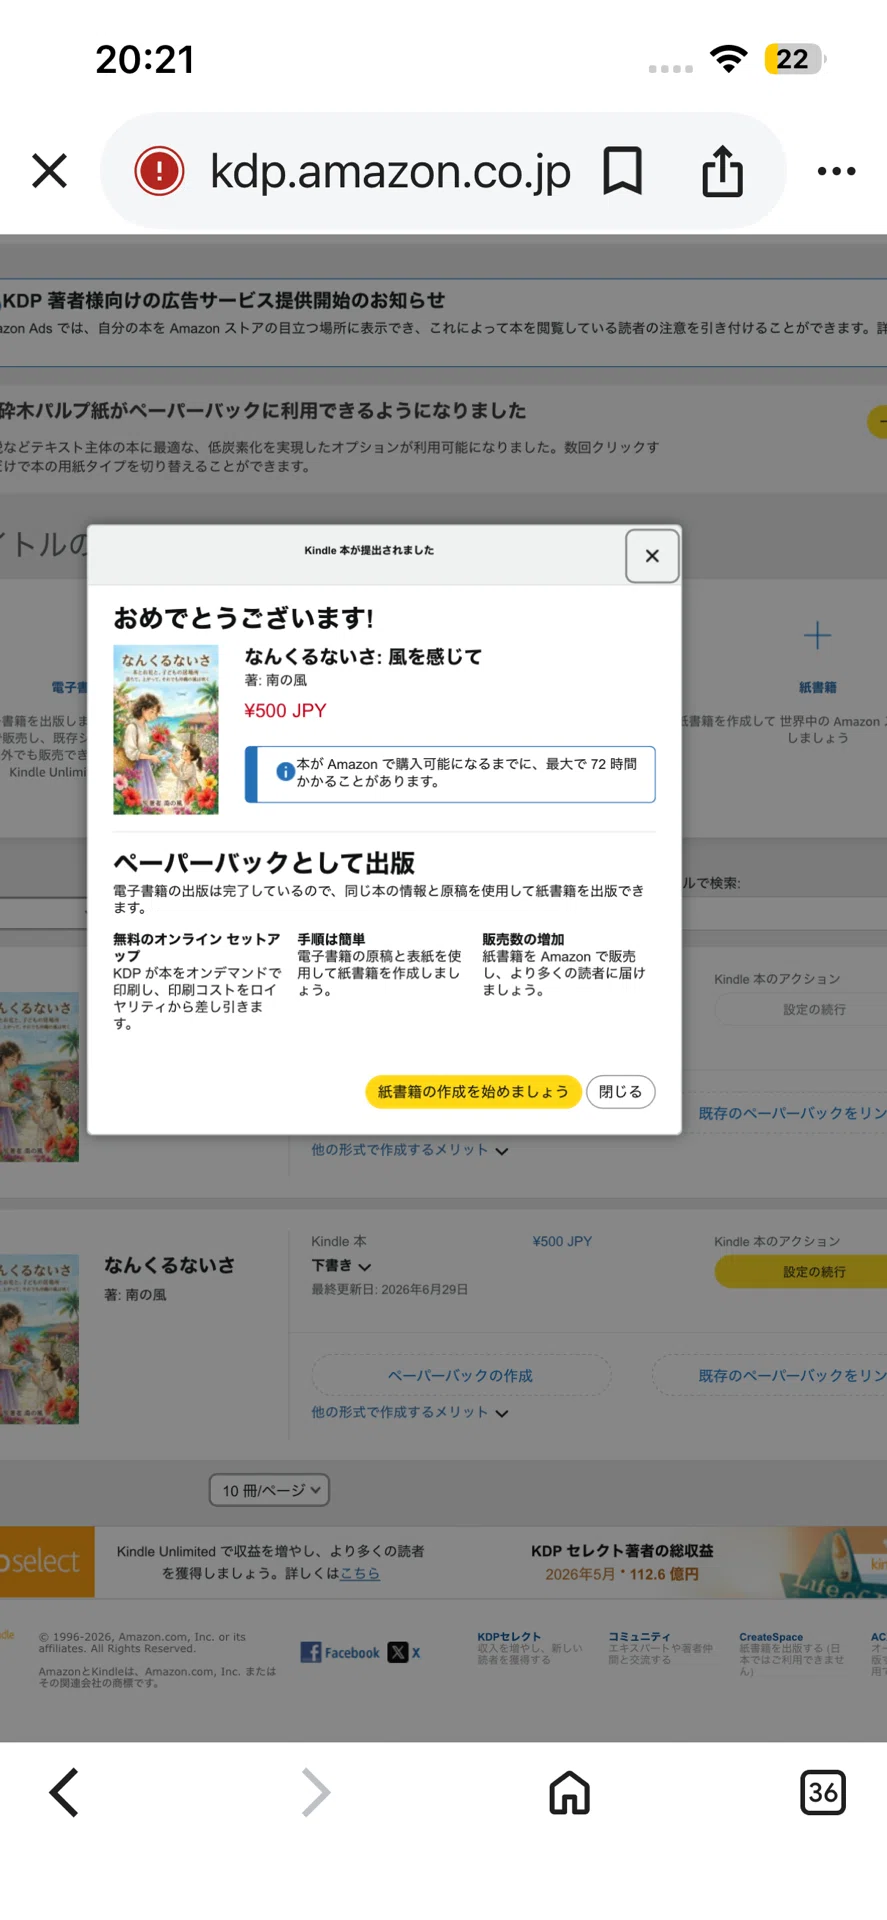Click the コミュニティ footer link

pos(639,1637)
